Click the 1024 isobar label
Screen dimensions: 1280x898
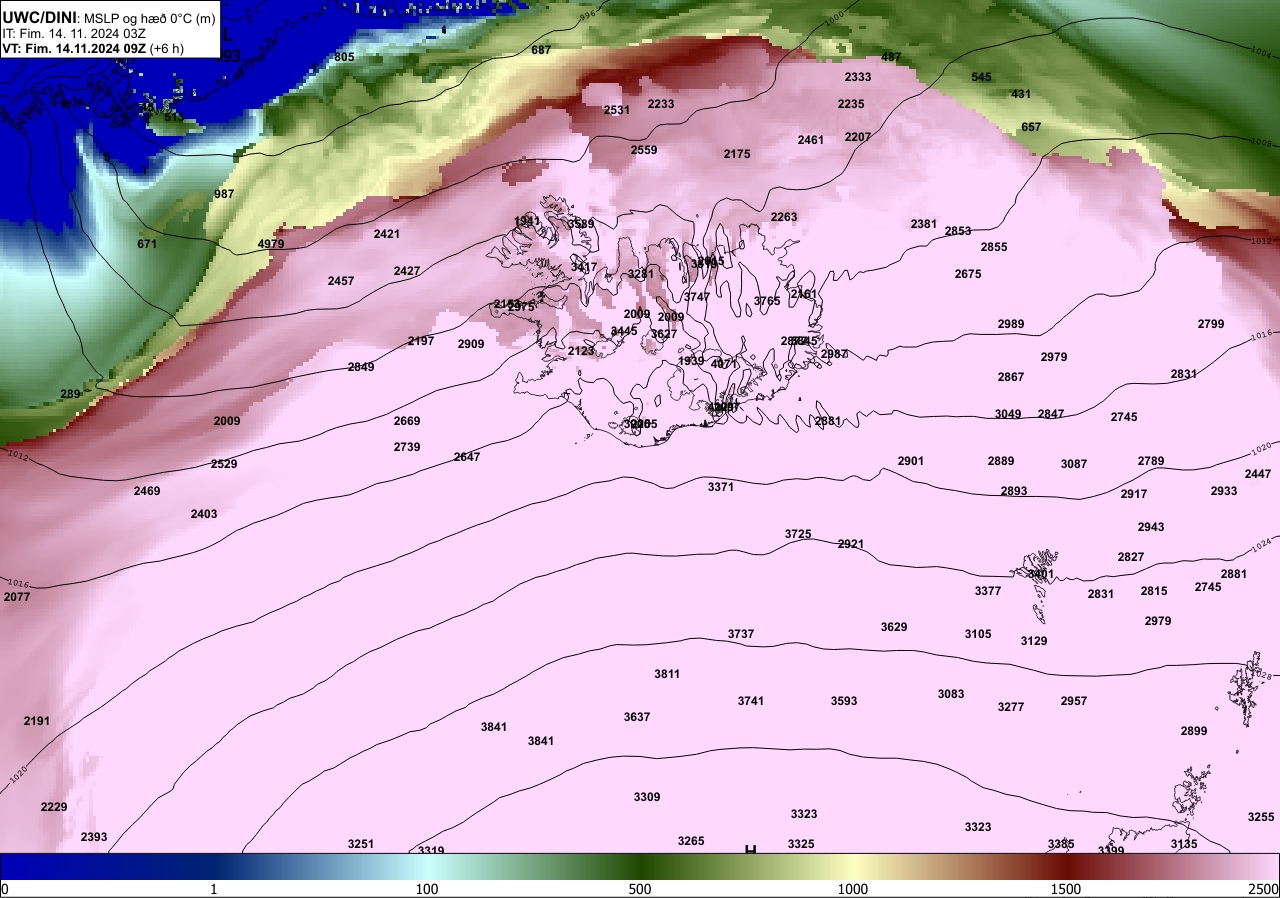[1262, 546]
